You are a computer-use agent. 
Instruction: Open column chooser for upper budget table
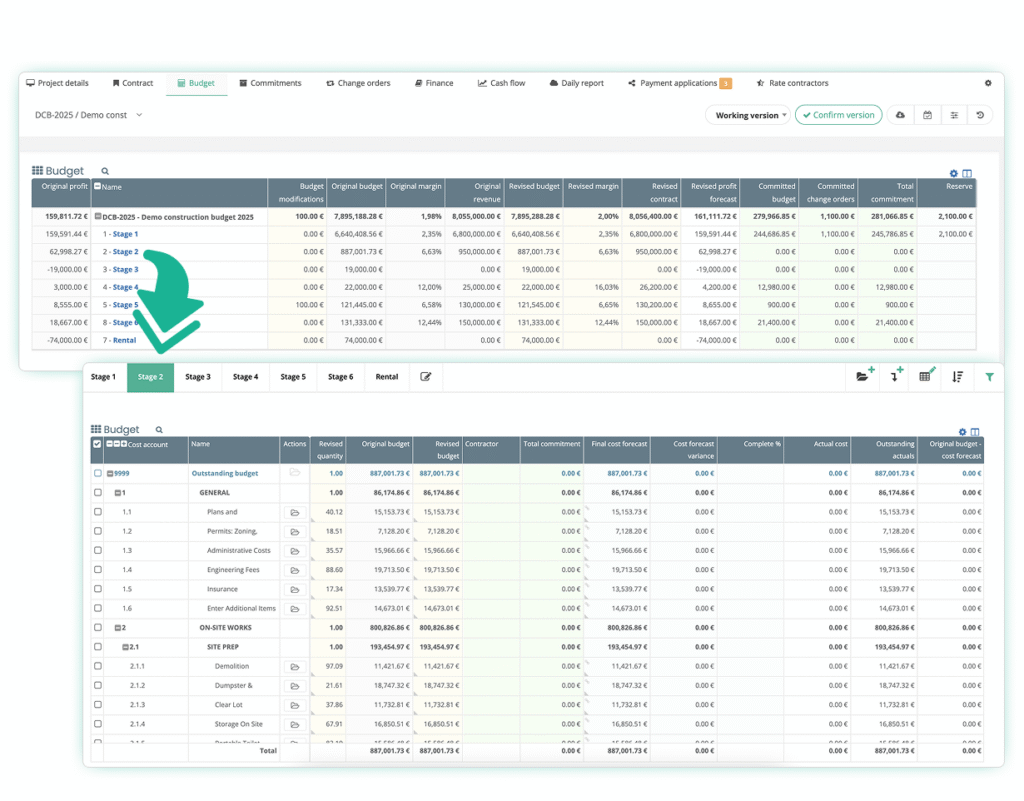[x=967, y=173]
